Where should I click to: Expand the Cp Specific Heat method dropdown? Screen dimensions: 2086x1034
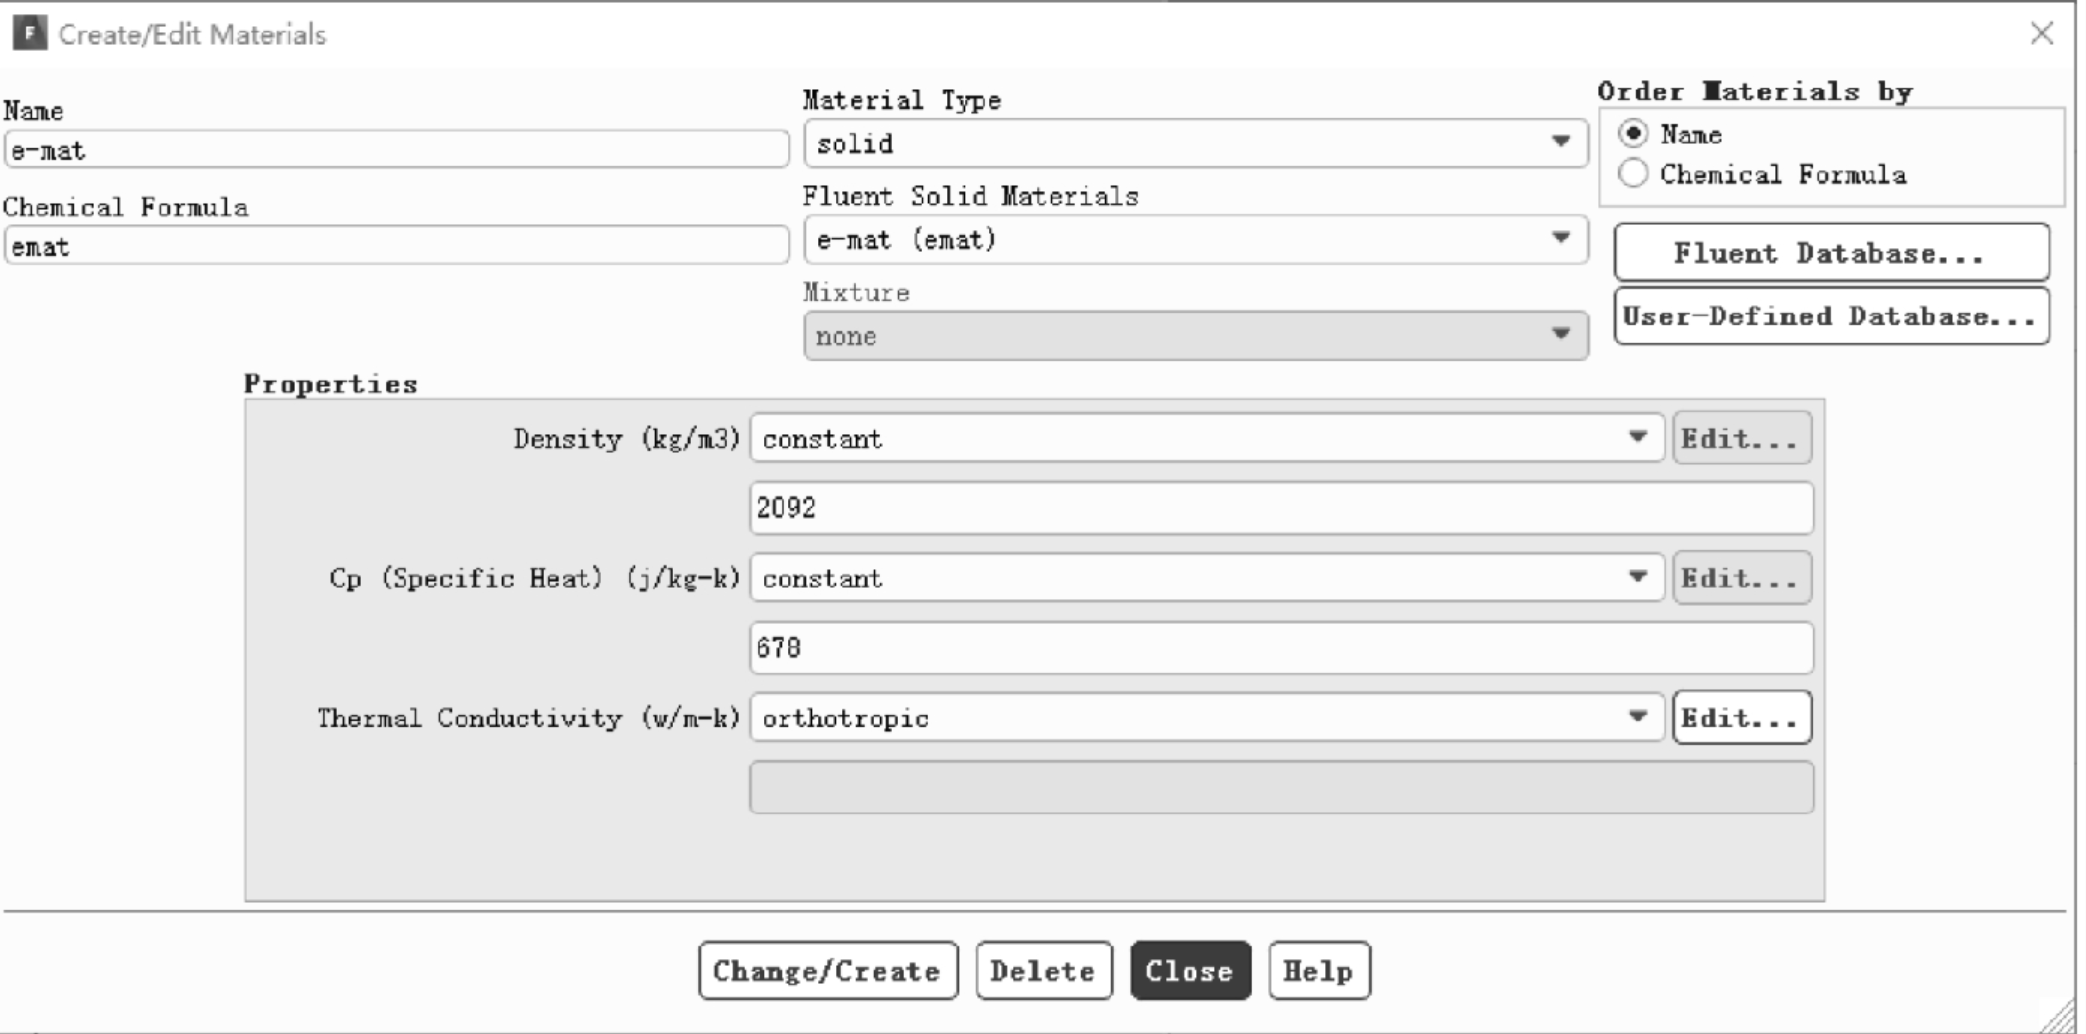click(x=1207, y=578)
